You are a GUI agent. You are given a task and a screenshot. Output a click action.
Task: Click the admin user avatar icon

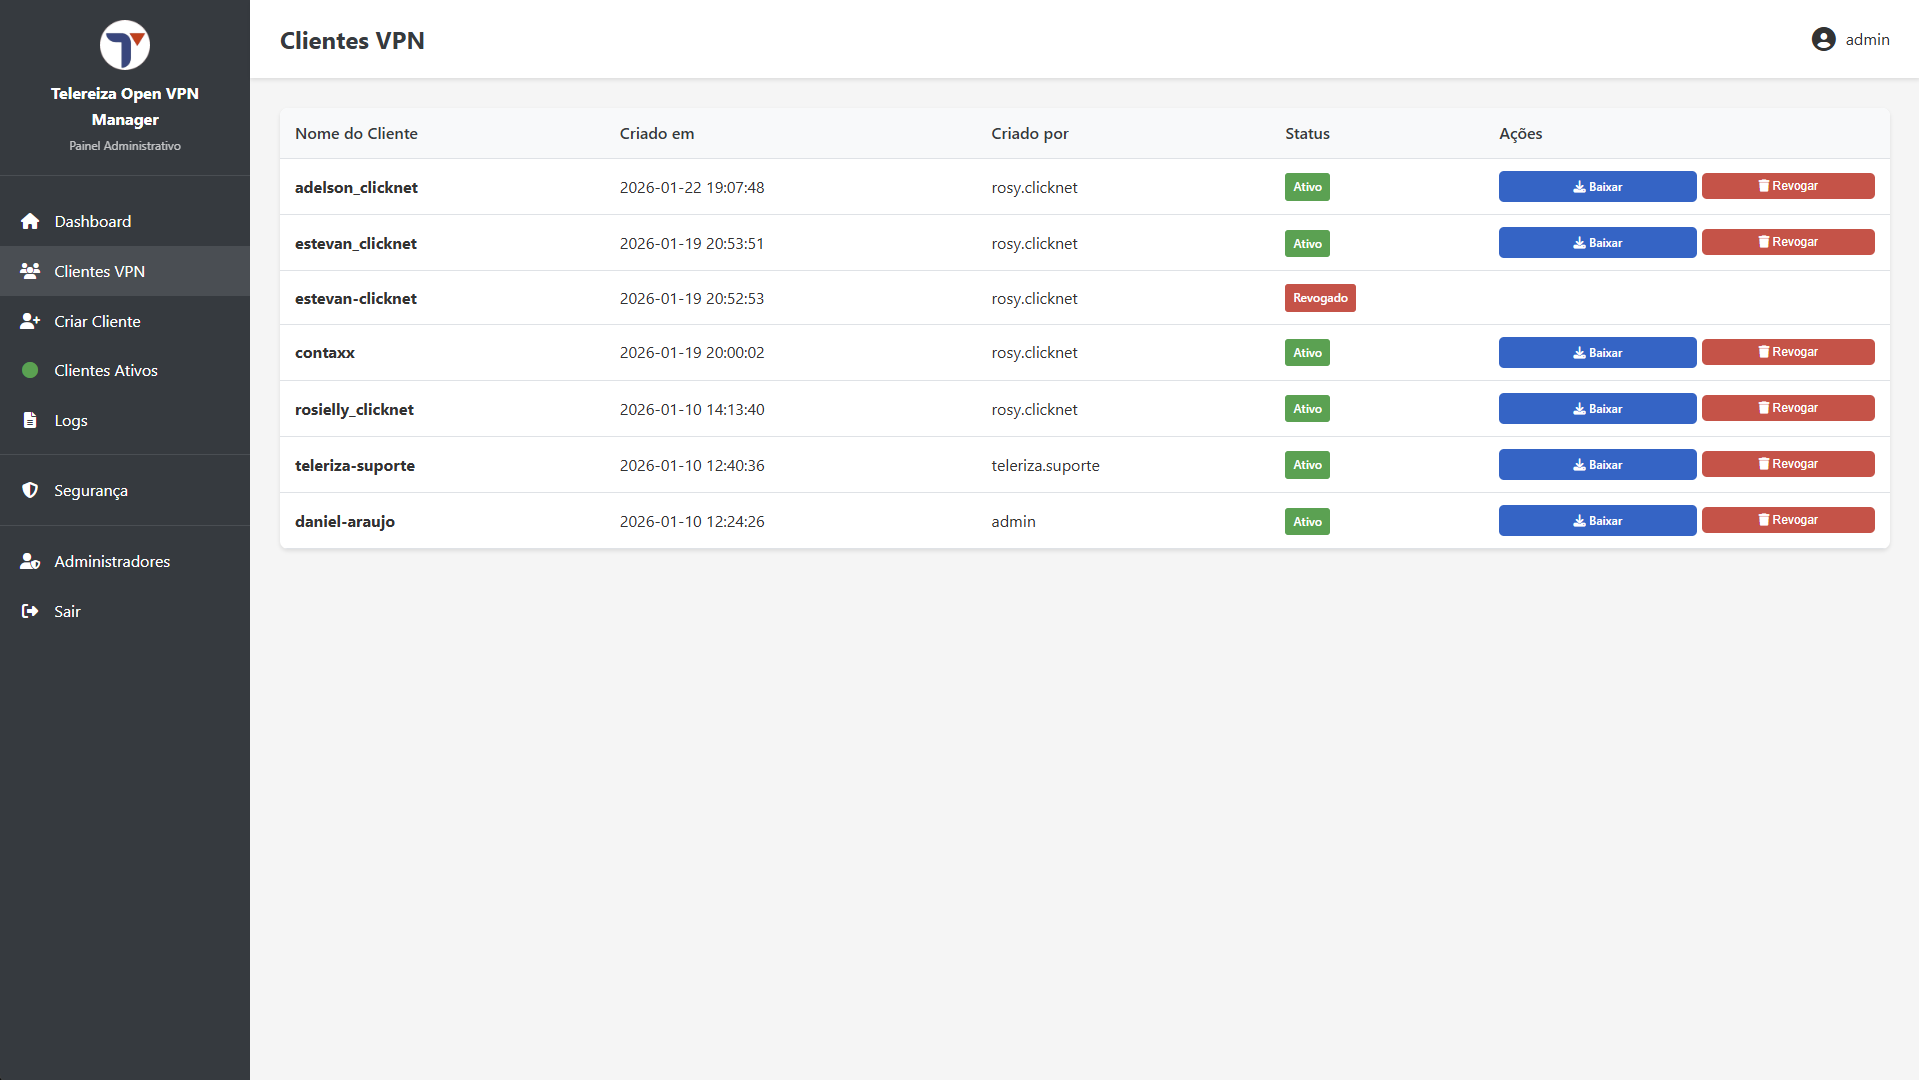(x=1823, y=39)
